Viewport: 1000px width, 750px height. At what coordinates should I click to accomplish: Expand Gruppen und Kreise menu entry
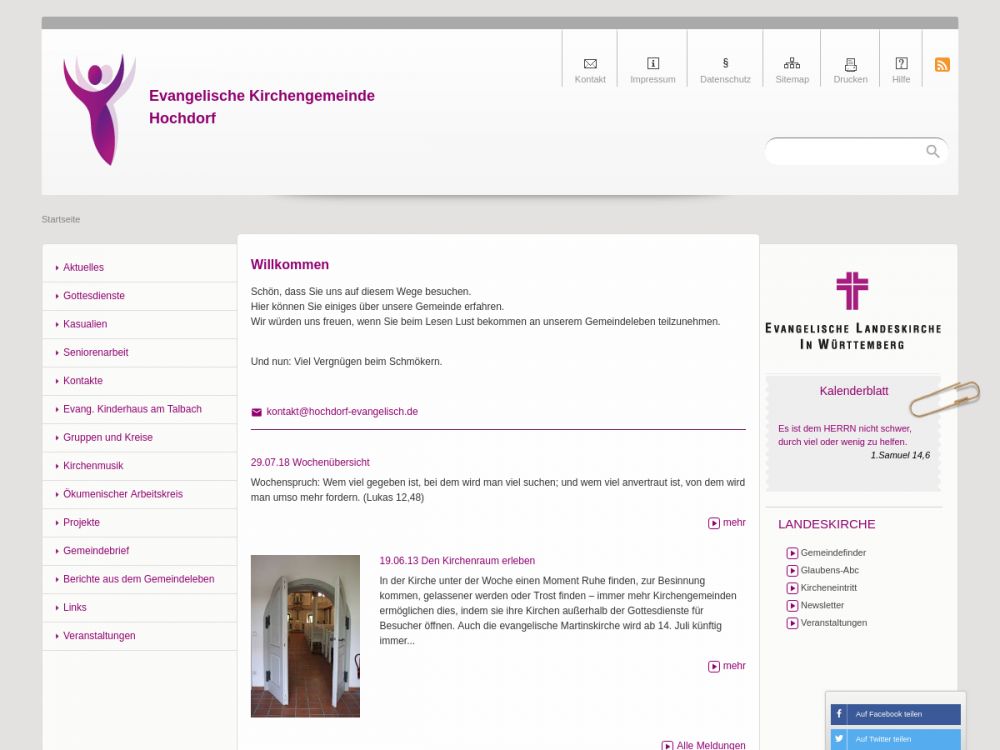point(108,438)
